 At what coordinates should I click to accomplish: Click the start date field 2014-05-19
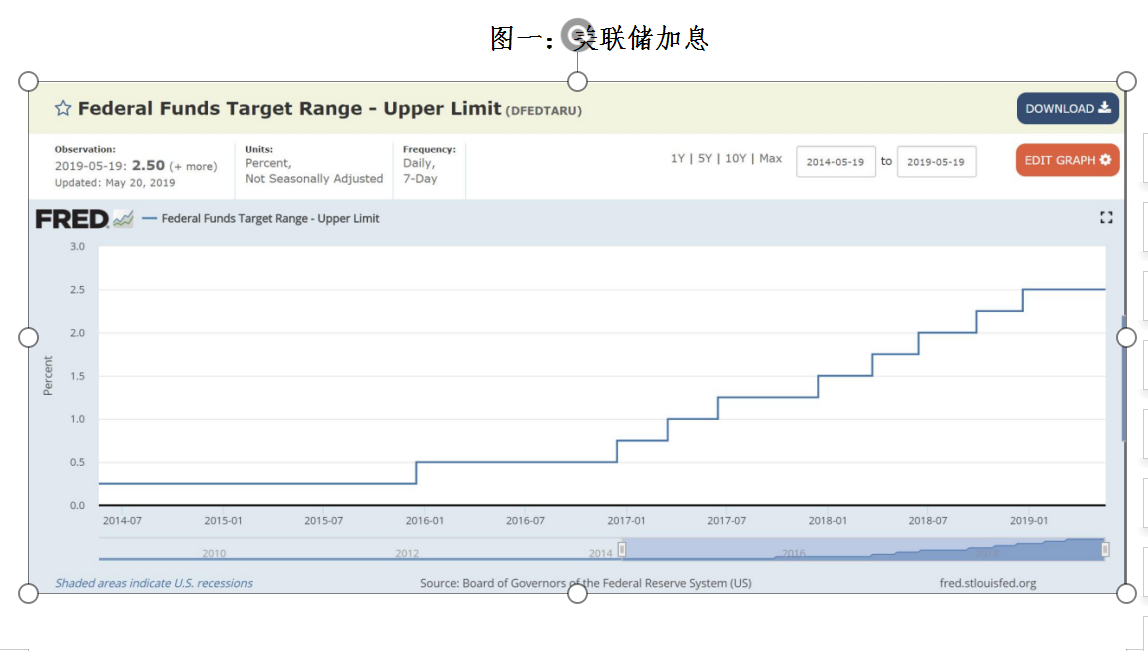click(x=835, y=162)
